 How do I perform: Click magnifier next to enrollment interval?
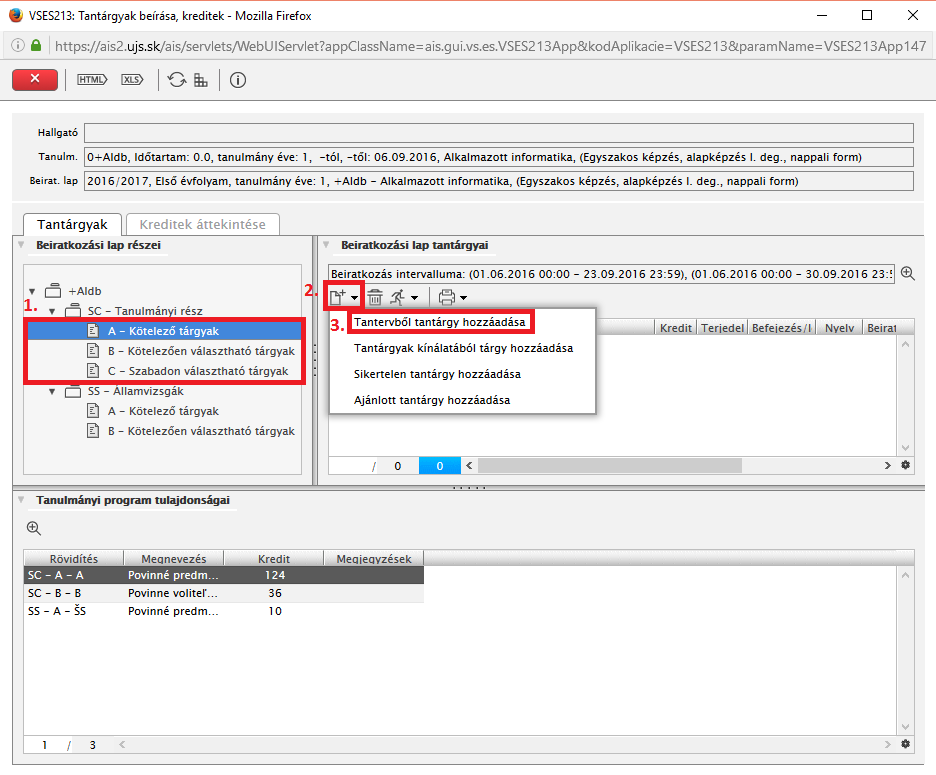pos(908,273)
